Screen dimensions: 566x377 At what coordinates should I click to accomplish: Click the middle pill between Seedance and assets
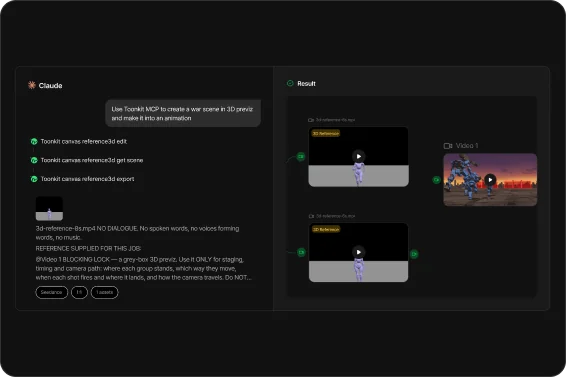pyautogui.click(x=79, y=292)
